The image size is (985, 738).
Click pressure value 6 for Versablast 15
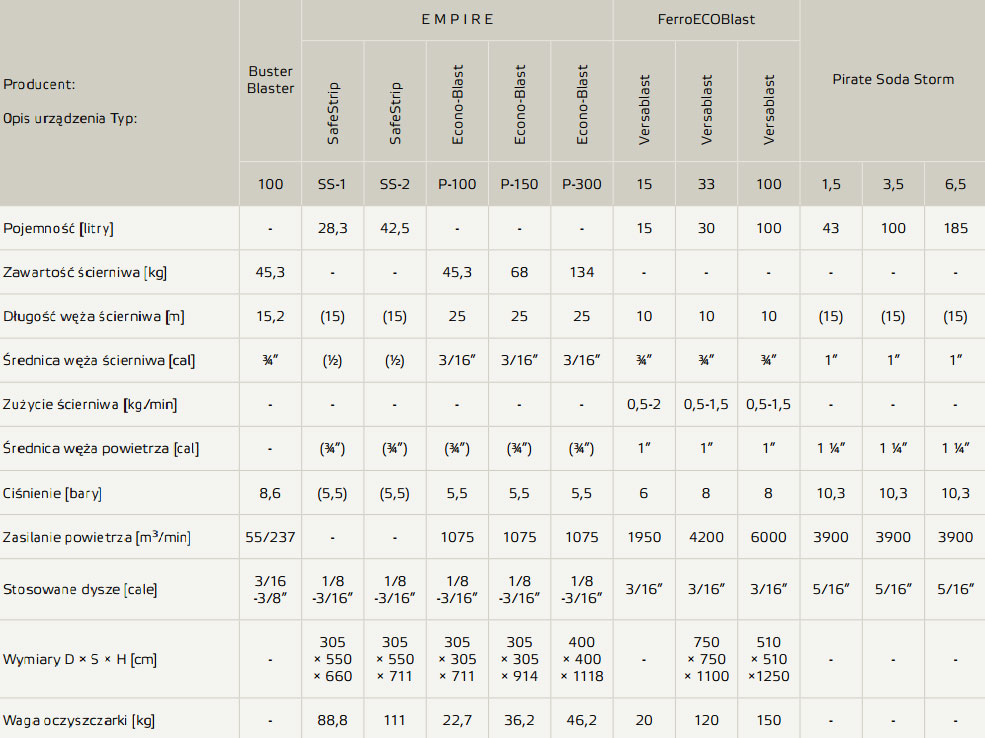pyautogui.click(x=644, y=493)
